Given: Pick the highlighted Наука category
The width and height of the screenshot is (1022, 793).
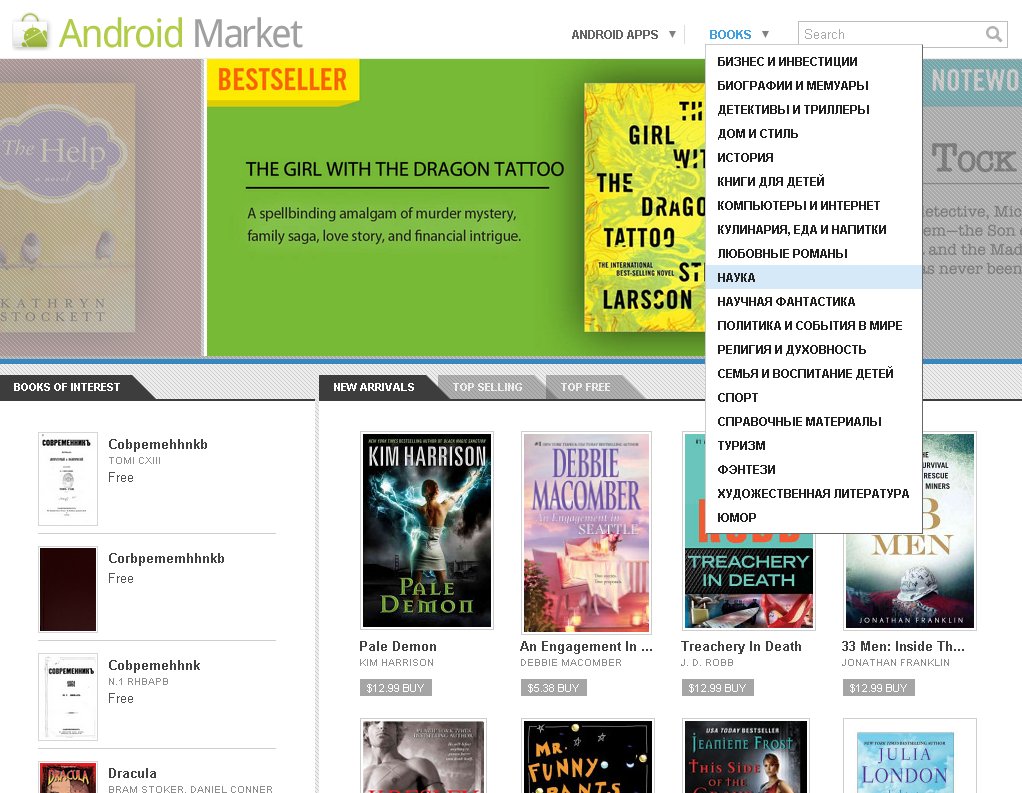Looking at the screenshot, I should pyautogui.click(x=813, y=278).
